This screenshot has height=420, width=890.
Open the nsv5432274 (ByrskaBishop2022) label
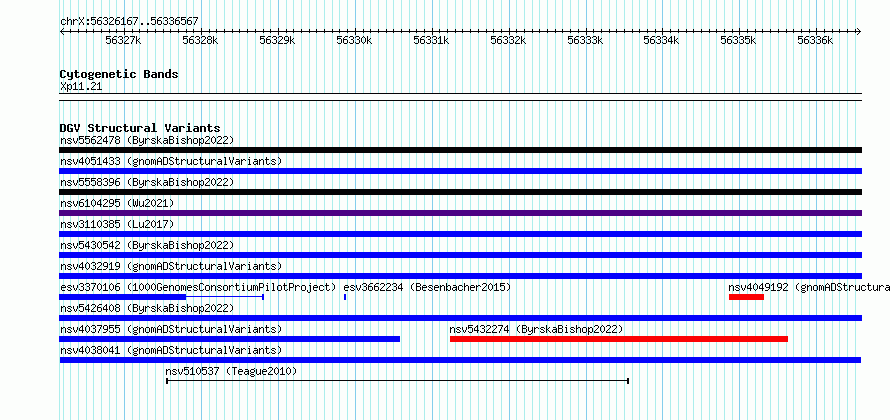point(536,329)
